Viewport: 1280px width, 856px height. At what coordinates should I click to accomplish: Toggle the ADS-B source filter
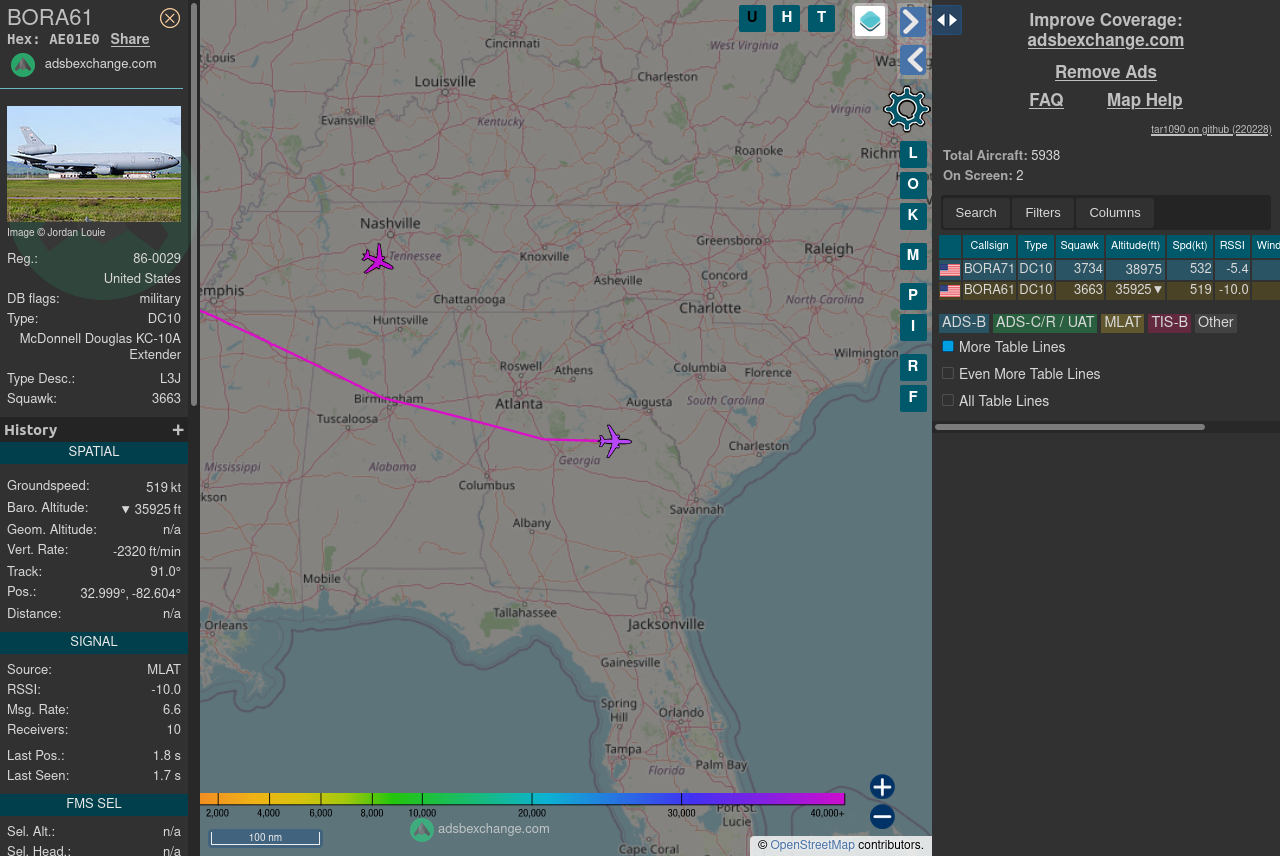point(964,323)
